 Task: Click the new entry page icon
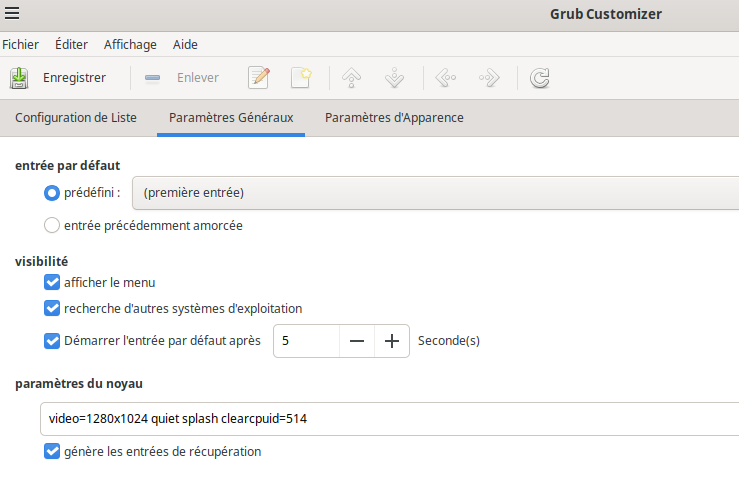(x=301, y=78)
